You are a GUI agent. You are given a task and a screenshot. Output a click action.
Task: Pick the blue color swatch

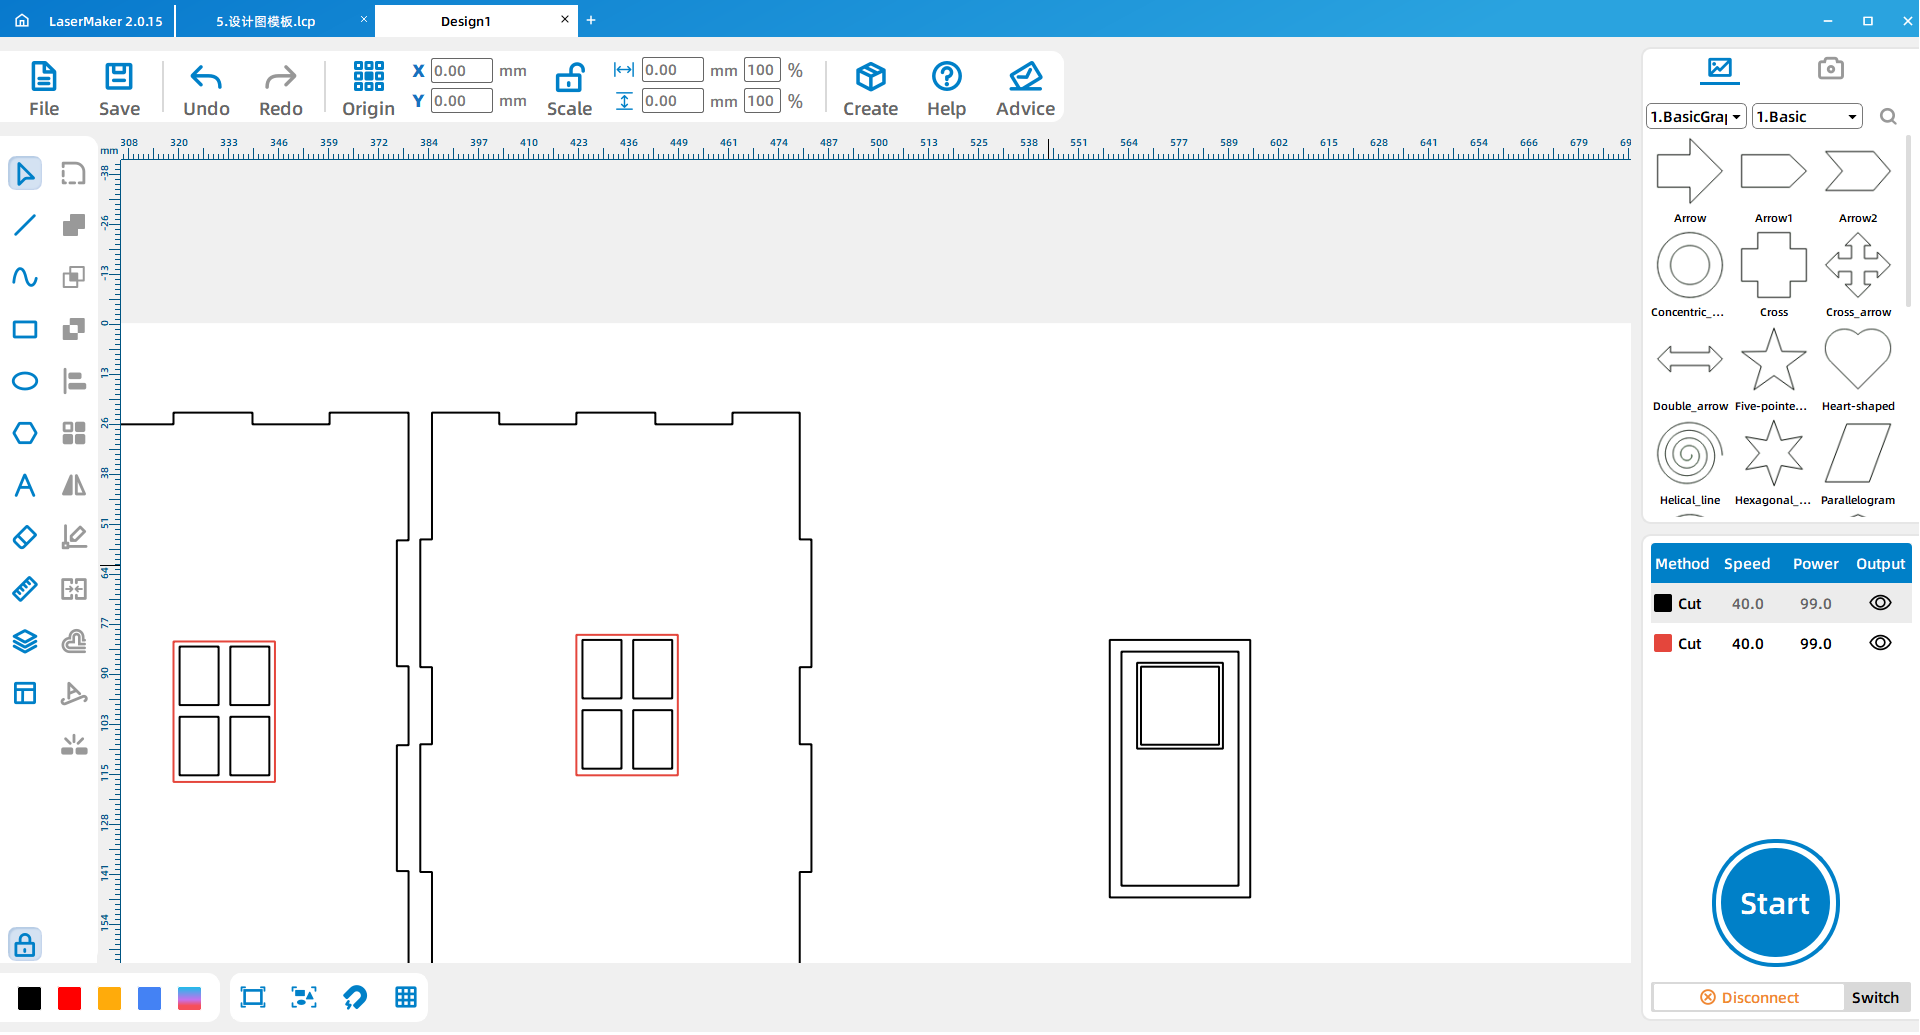(x=150, y=998)
